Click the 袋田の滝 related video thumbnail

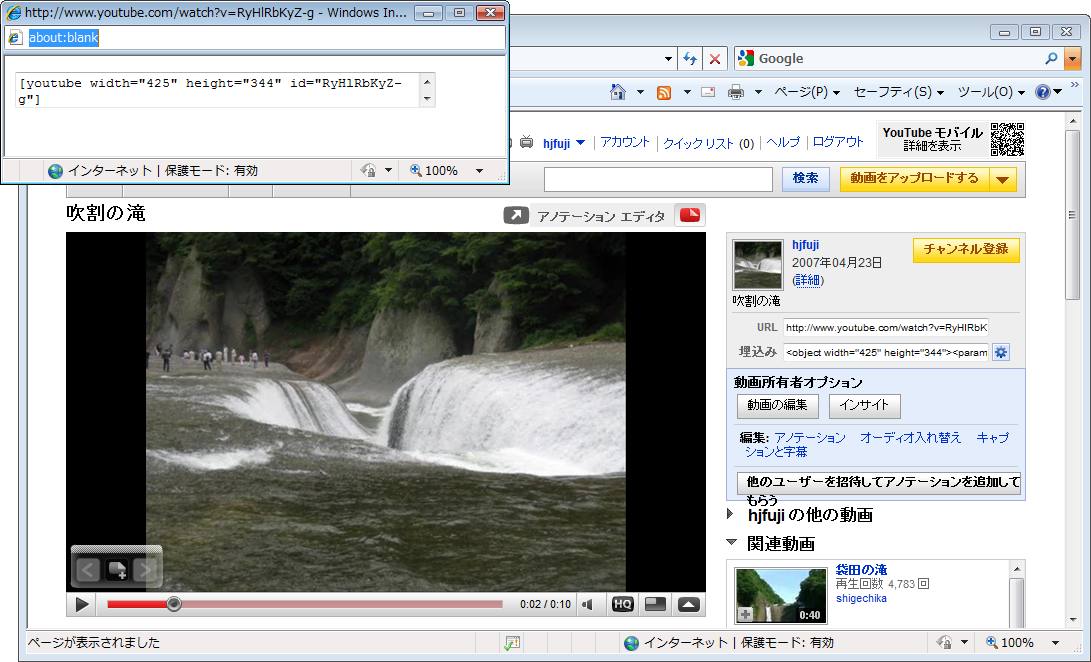[781, 596]
